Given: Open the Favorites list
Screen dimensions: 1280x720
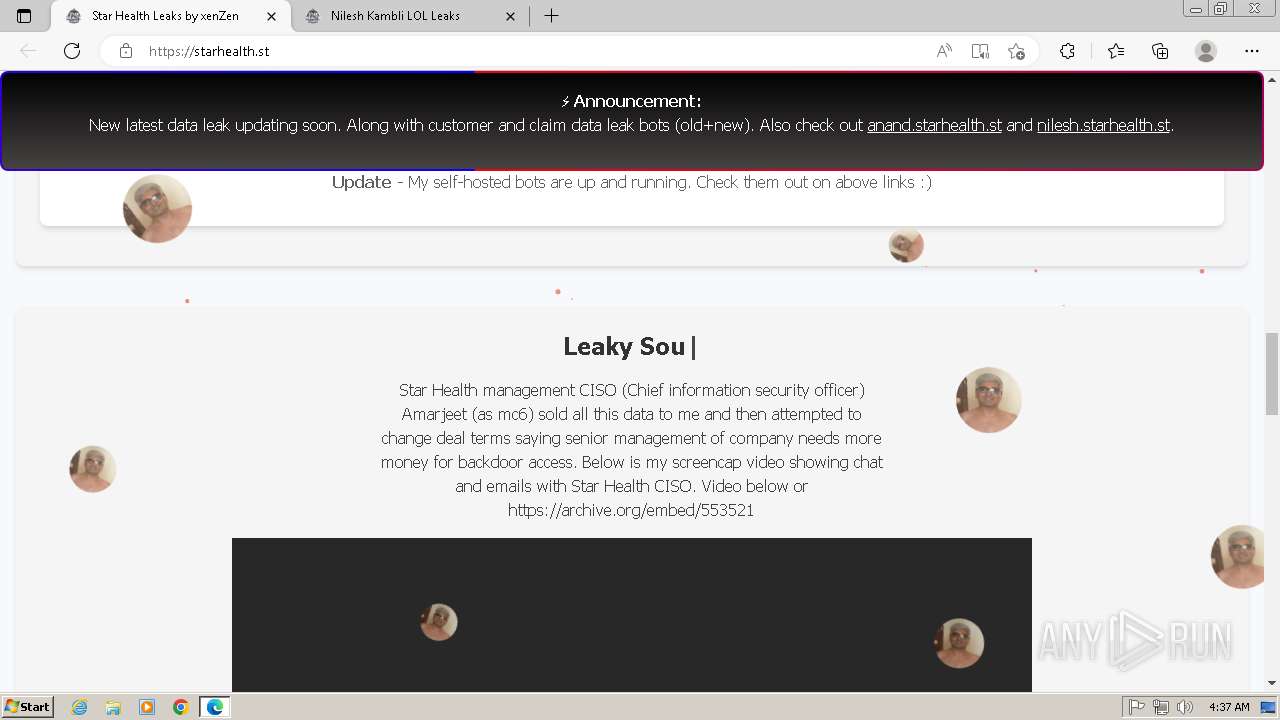Looking at the screenshot, I should pos(1116,51).
